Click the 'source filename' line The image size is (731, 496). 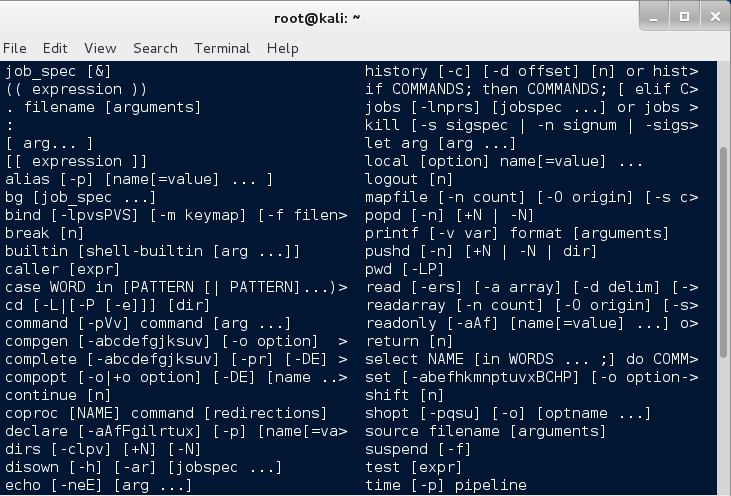[485, 431]
